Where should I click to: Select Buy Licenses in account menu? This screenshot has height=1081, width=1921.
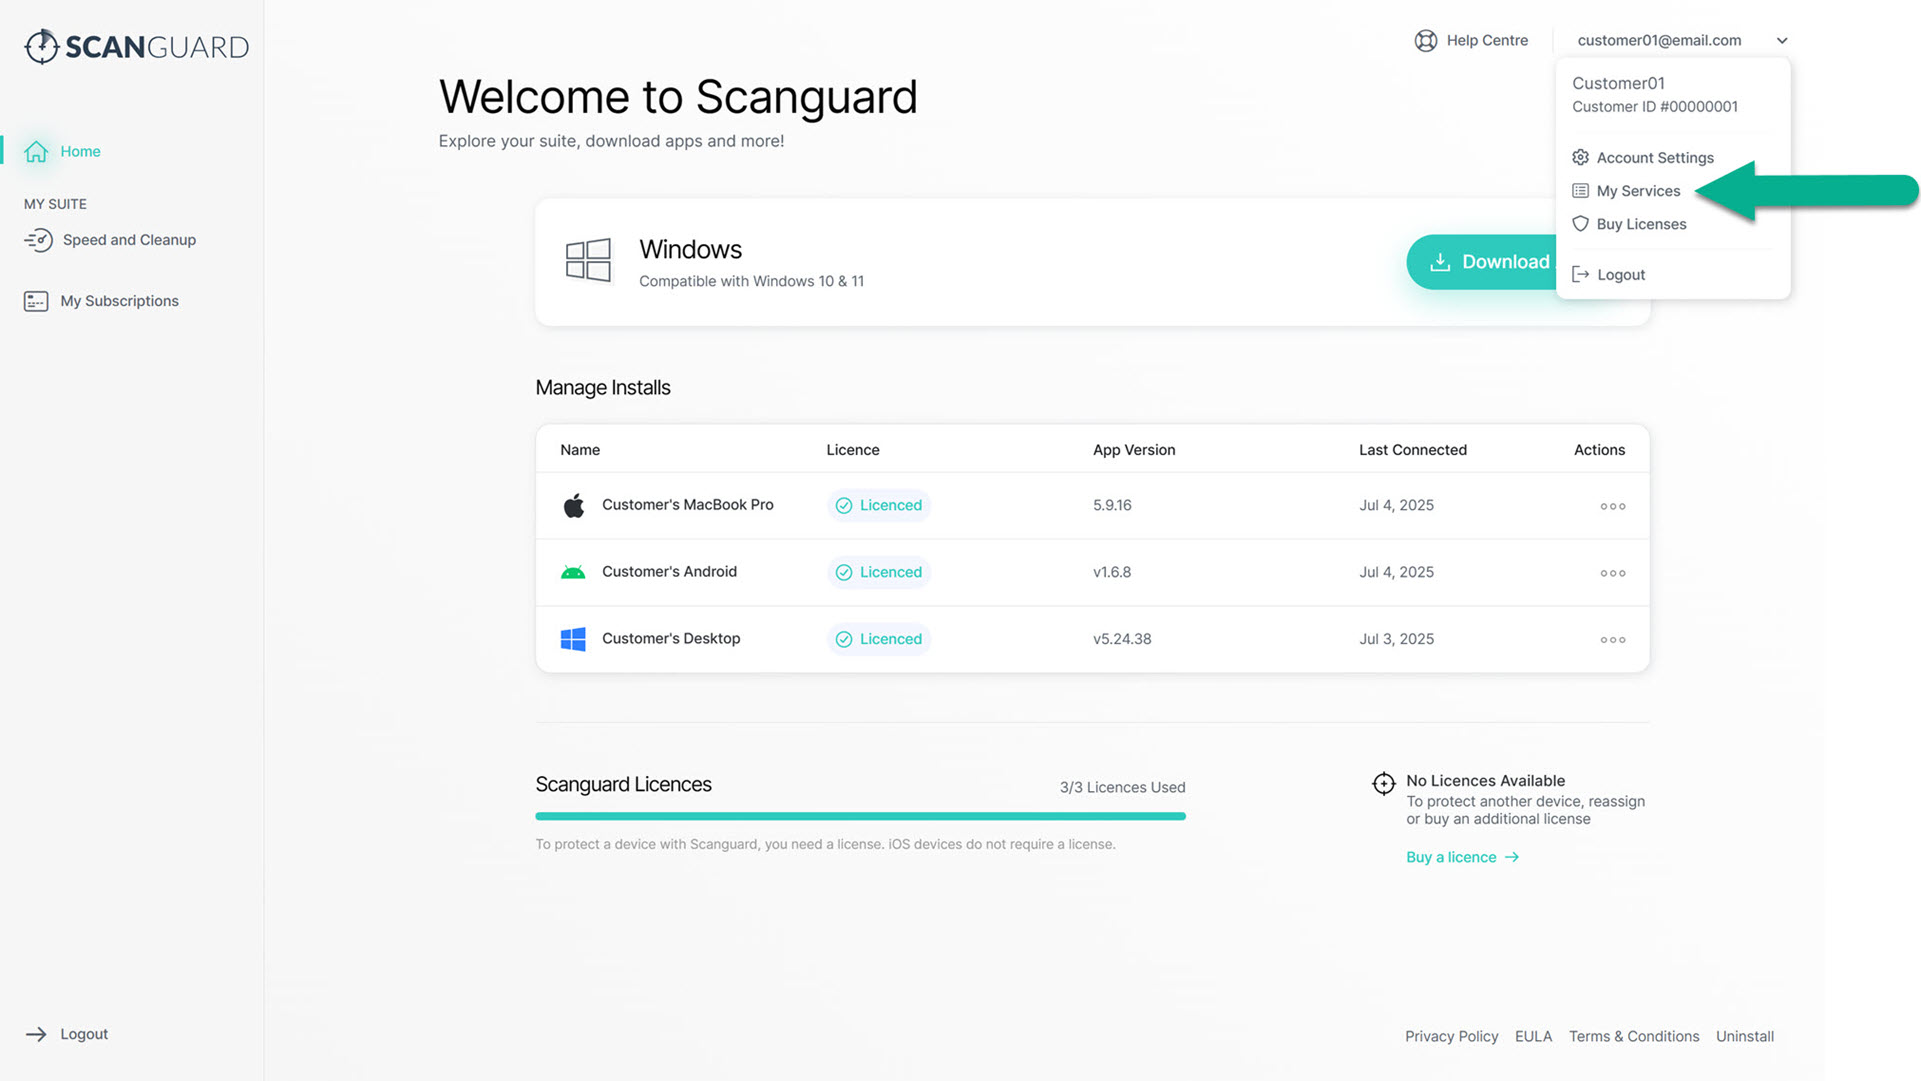[x=1640, y=224]
